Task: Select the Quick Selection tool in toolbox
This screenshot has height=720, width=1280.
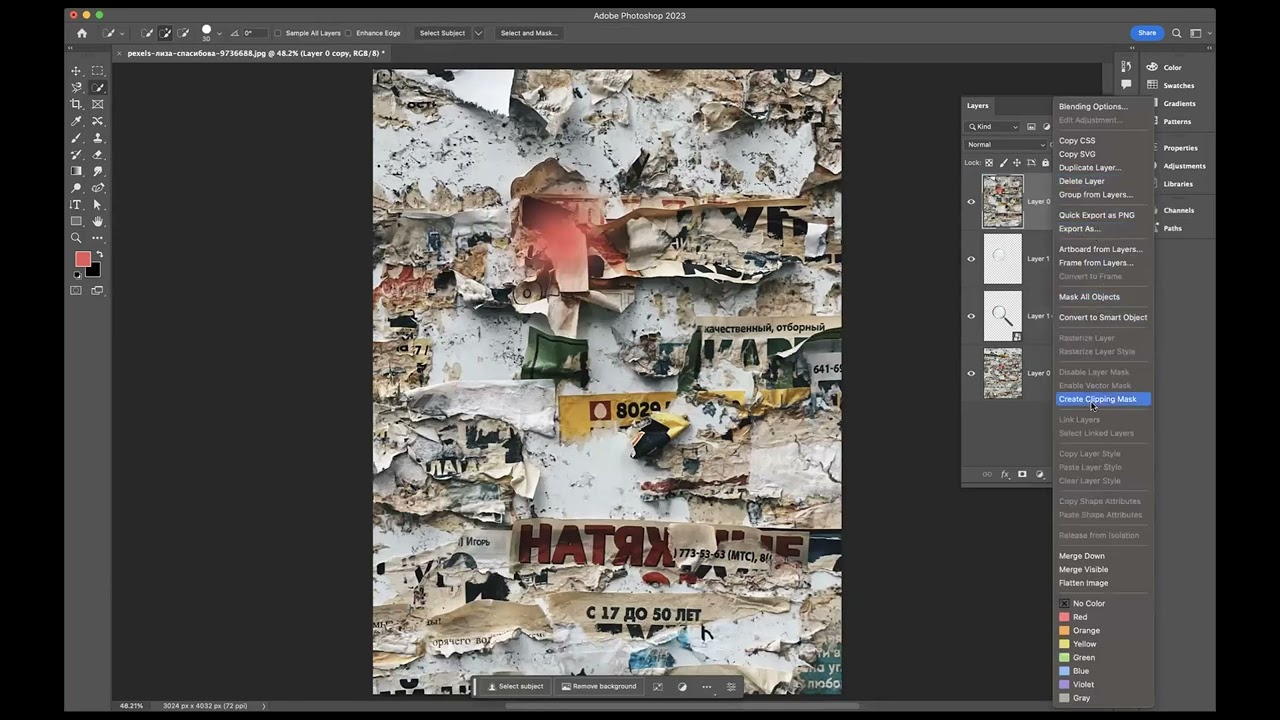Action: 97,88
